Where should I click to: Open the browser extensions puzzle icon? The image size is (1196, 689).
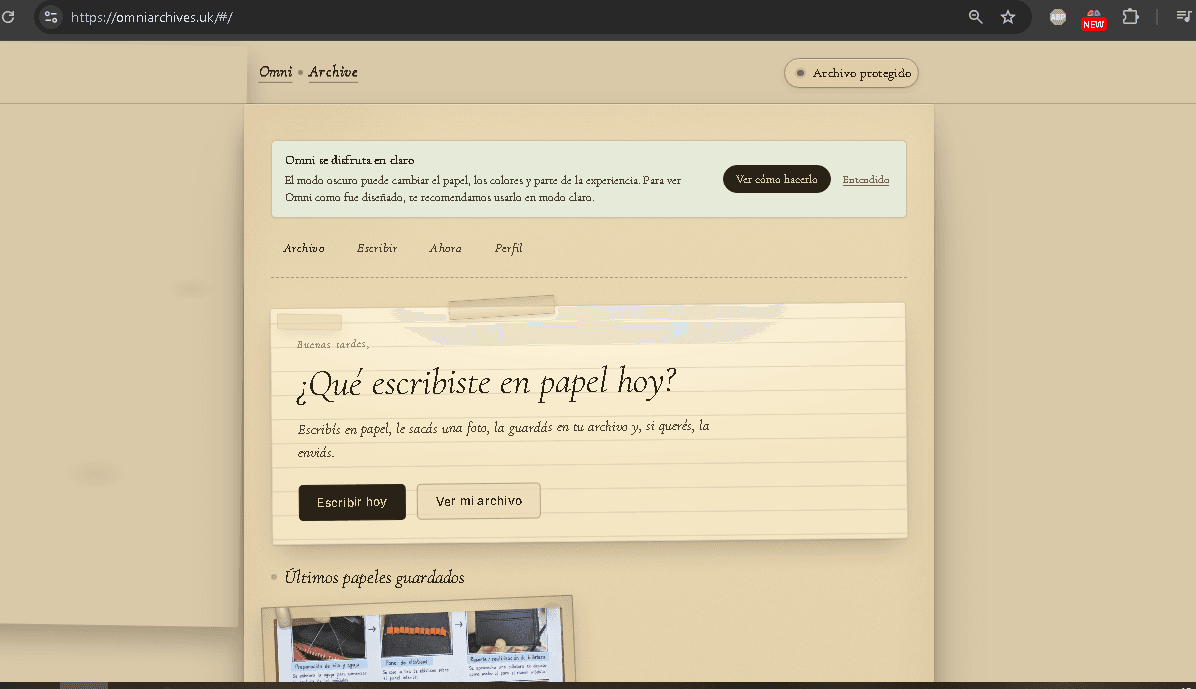1130,16
